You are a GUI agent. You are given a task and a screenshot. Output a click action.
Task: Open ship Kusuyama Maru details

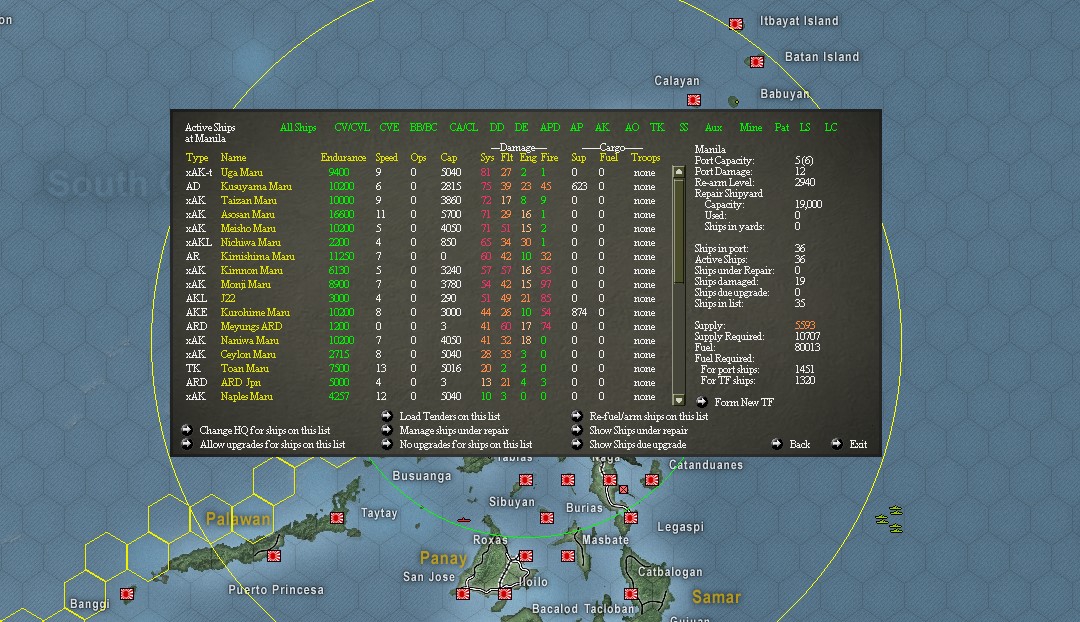pyautogui.click(x=256, y=187)
